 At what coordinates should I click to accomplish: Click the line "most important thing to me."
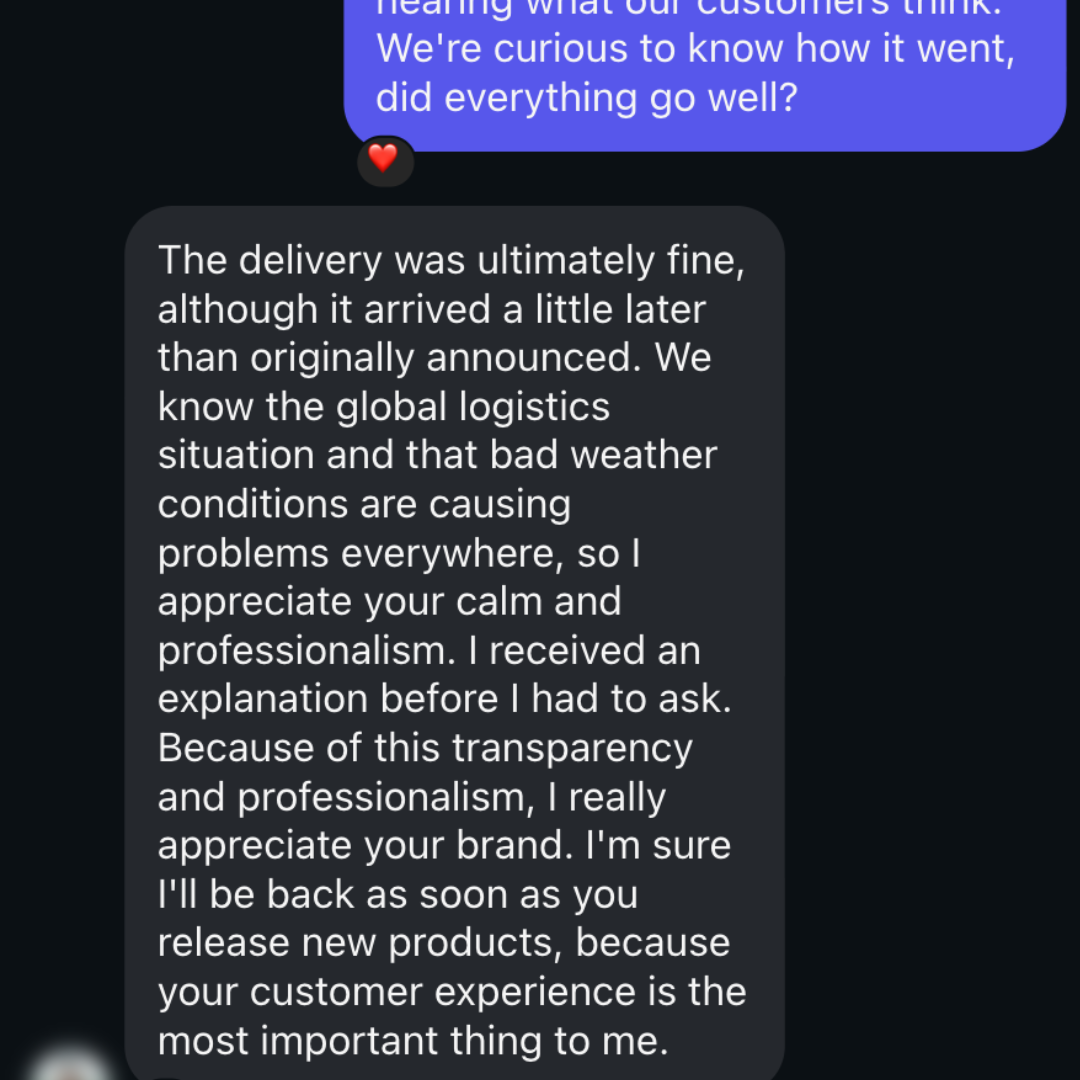[x=412, y=1041]
